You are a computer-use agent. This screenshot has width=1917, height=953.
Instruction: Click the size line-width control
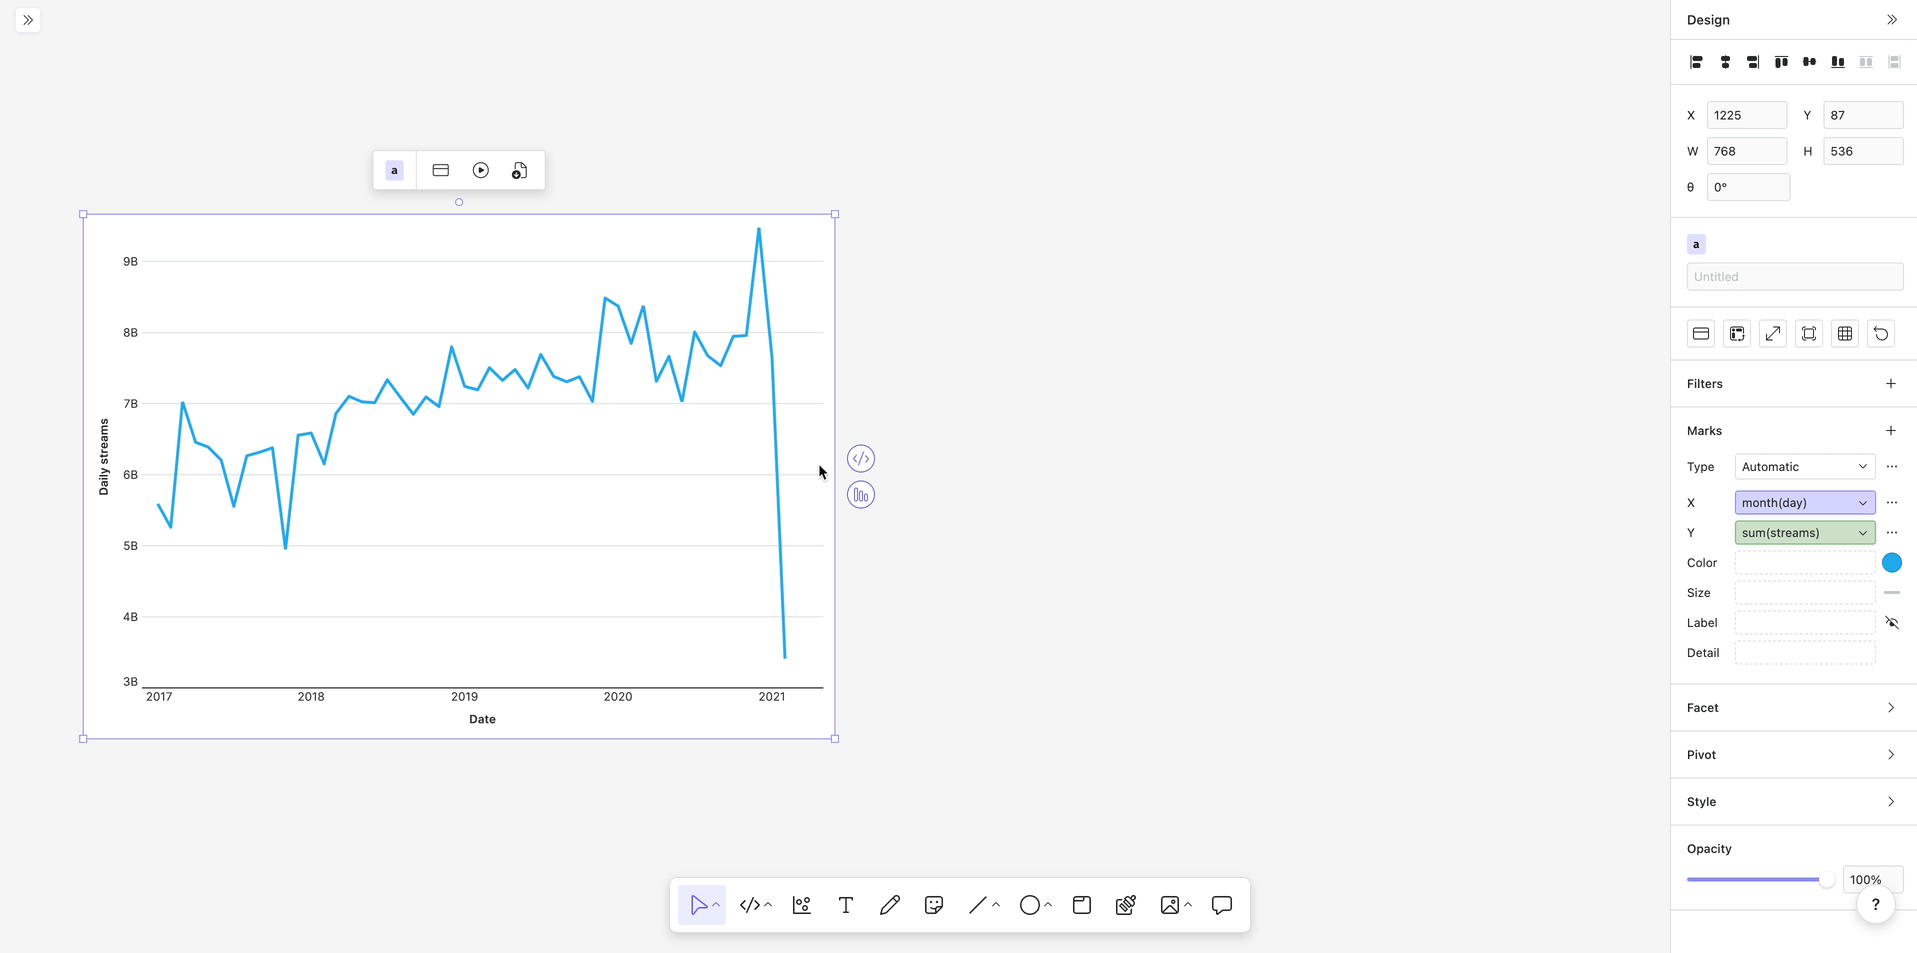click(1892, 593)
